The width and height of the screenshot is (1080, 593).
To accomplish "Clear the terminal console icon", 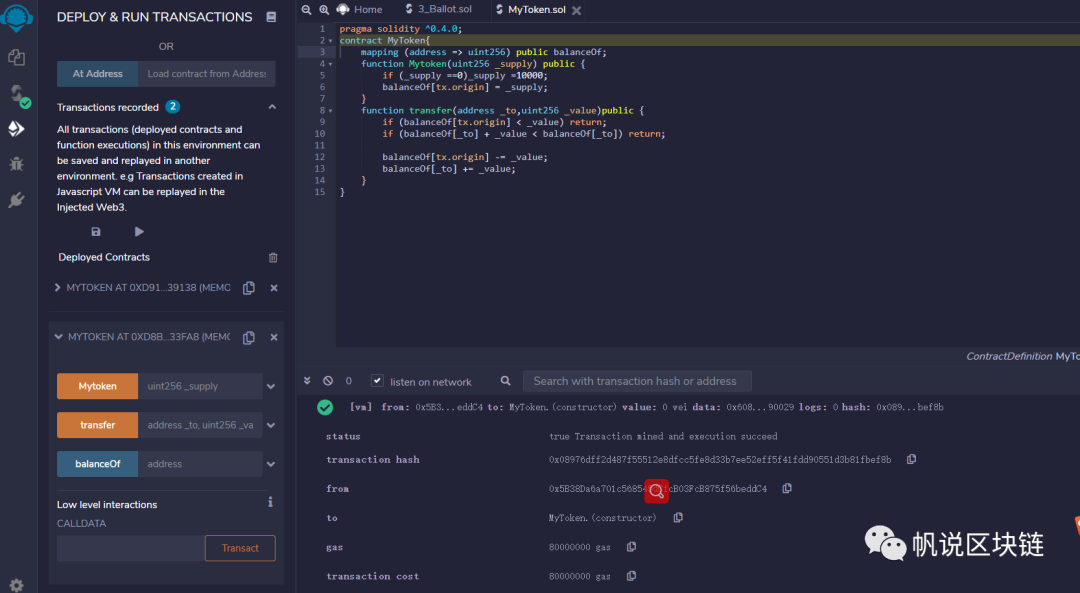I will point(328,380).
